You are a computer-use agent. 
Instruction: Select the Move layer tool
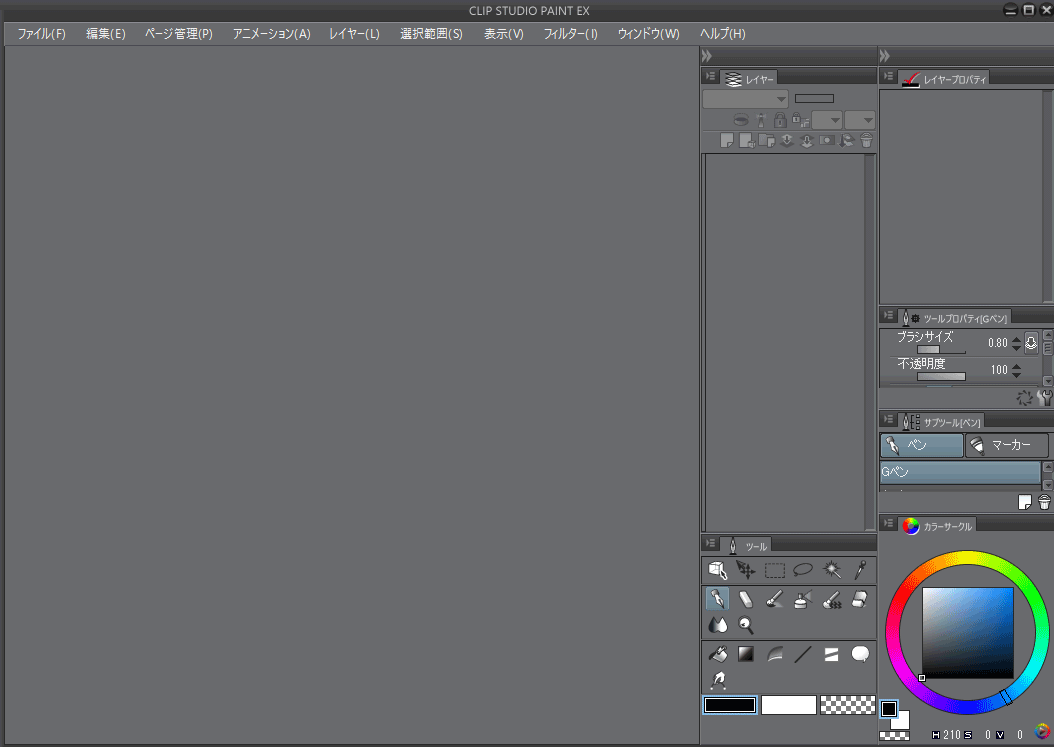(x=745, y=570)
